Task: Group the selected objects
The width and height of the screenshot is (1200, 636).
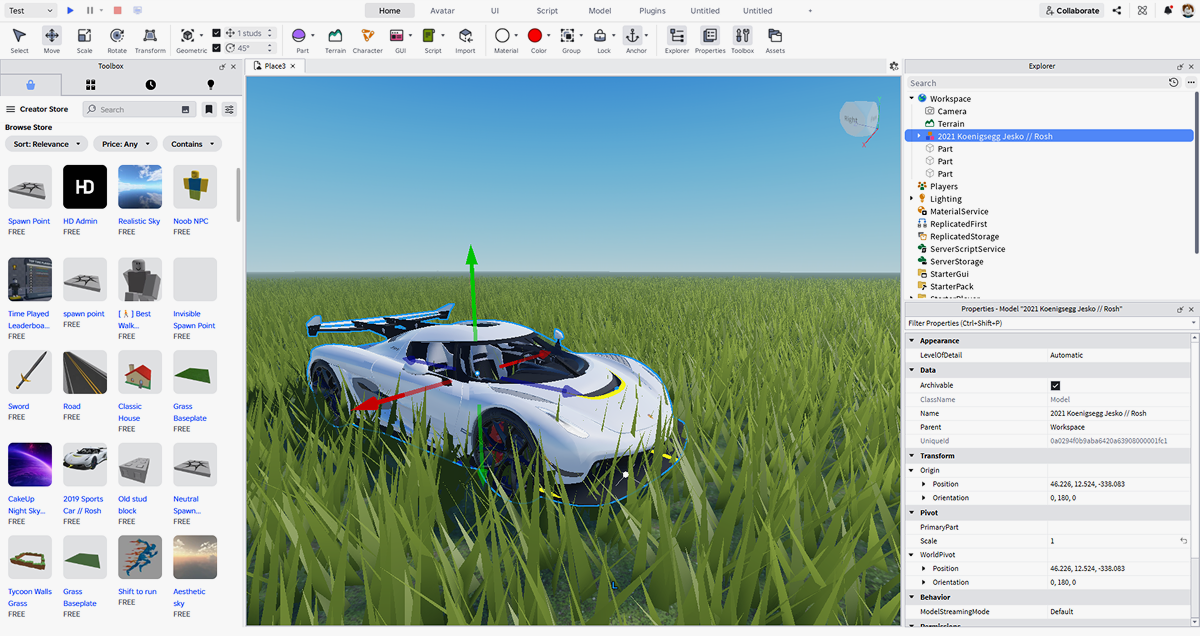Action: click(x=567, y=40)
